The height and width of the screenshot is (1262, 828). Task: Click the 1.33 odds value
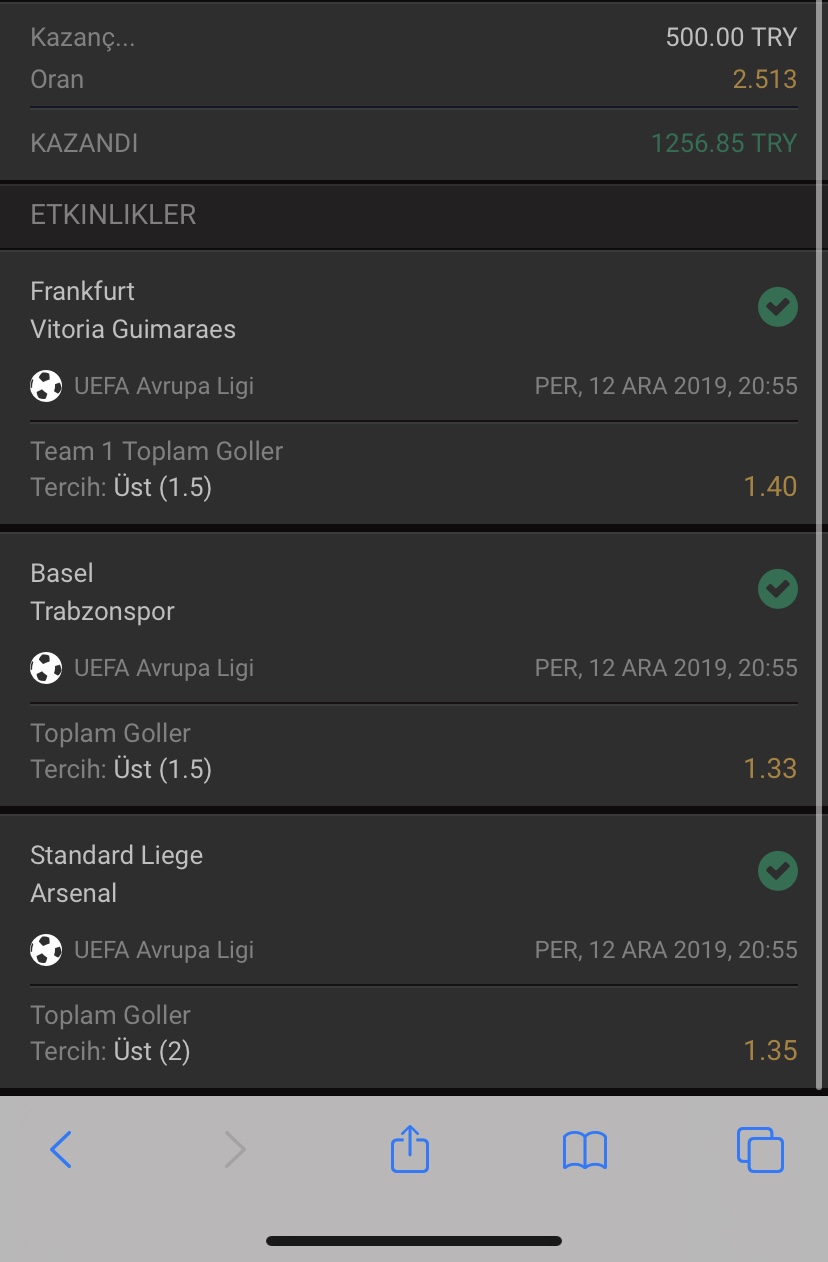[x=770, y=769]
